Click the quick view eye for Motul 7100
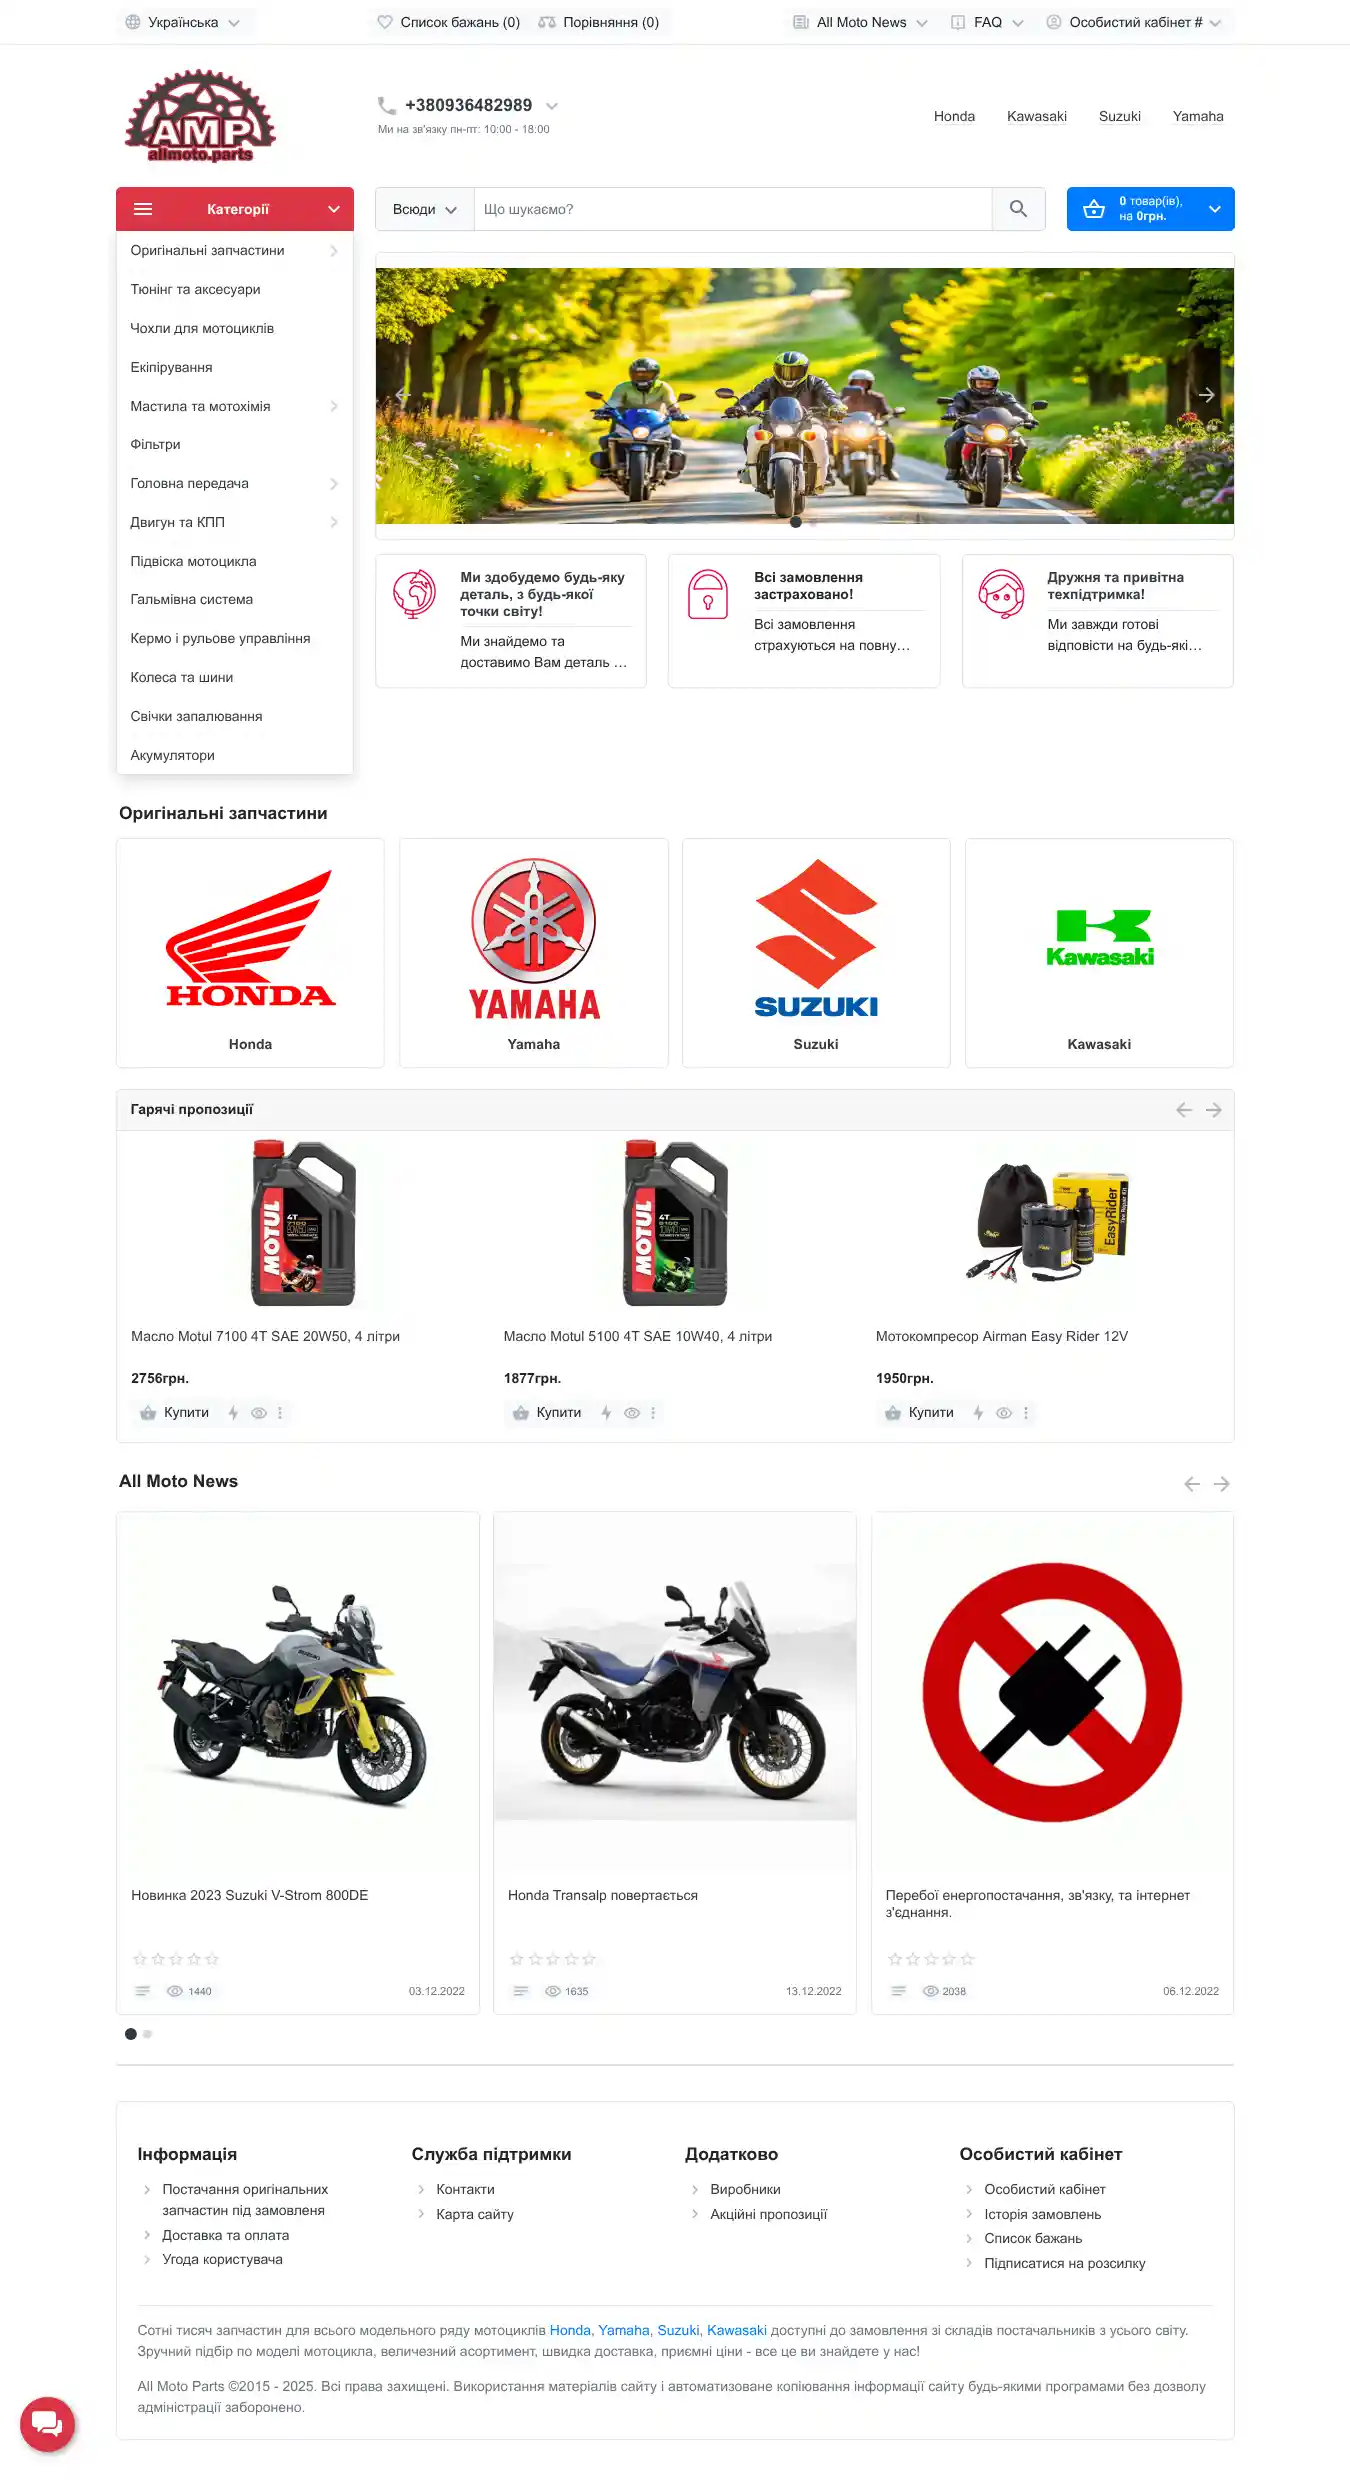This screenshot has width=1350, height=2482. tap(259, 1413)
